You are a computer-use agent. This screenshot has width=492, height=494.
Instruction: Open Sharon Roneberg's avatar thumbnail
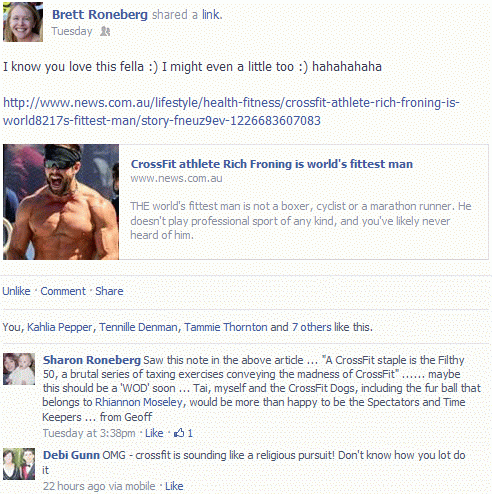[19, 369]
